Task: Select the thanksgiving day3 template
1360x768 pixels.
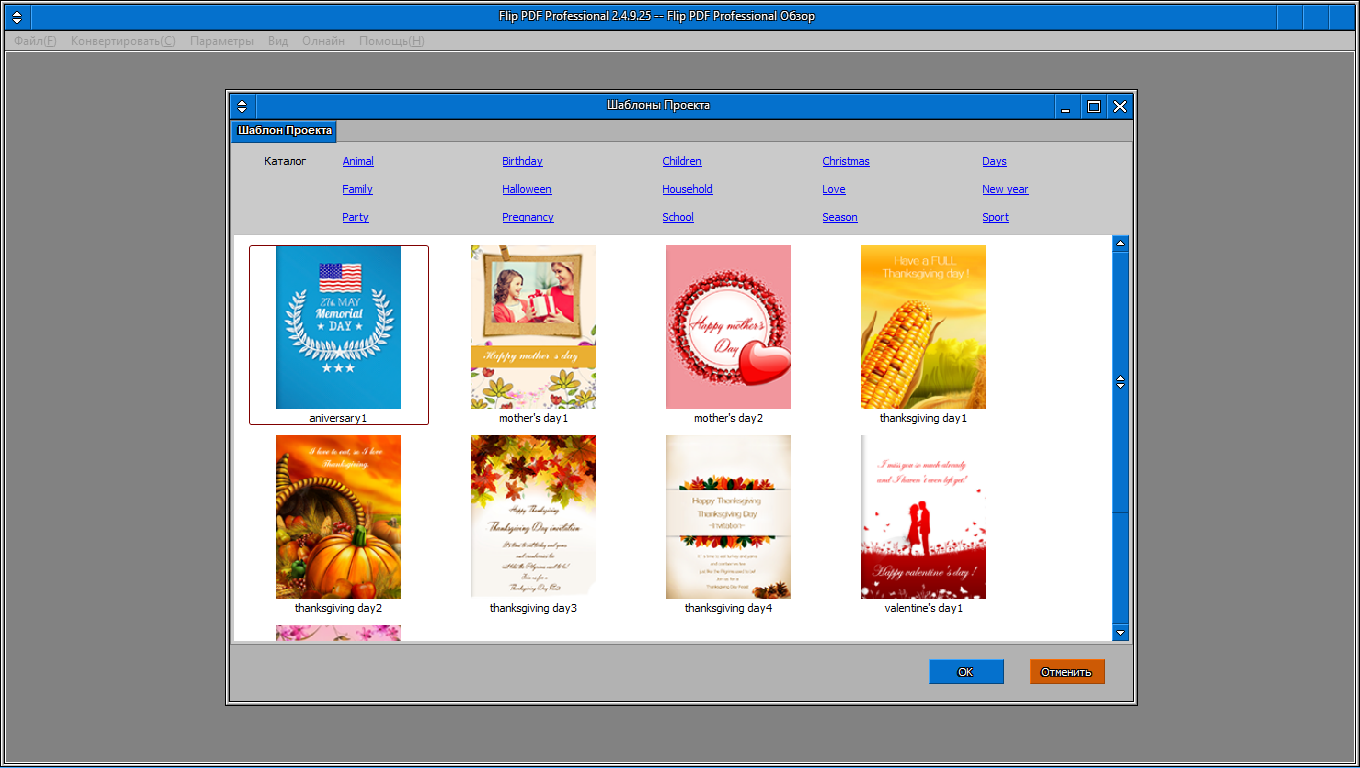Action: click(x=533, y=517)
